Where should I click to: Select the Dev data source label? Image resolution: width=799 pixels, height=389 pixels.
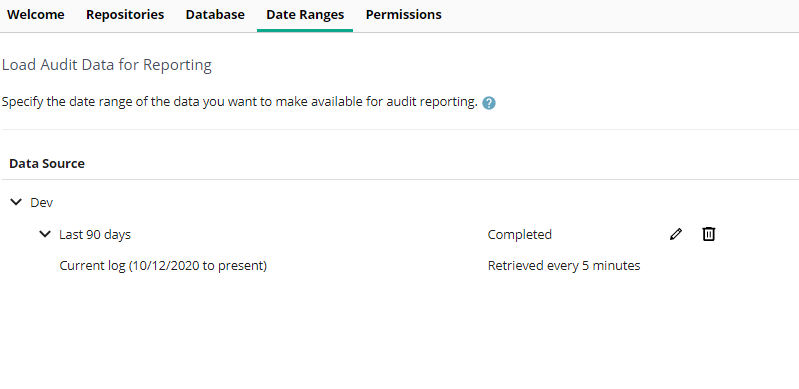42,202
